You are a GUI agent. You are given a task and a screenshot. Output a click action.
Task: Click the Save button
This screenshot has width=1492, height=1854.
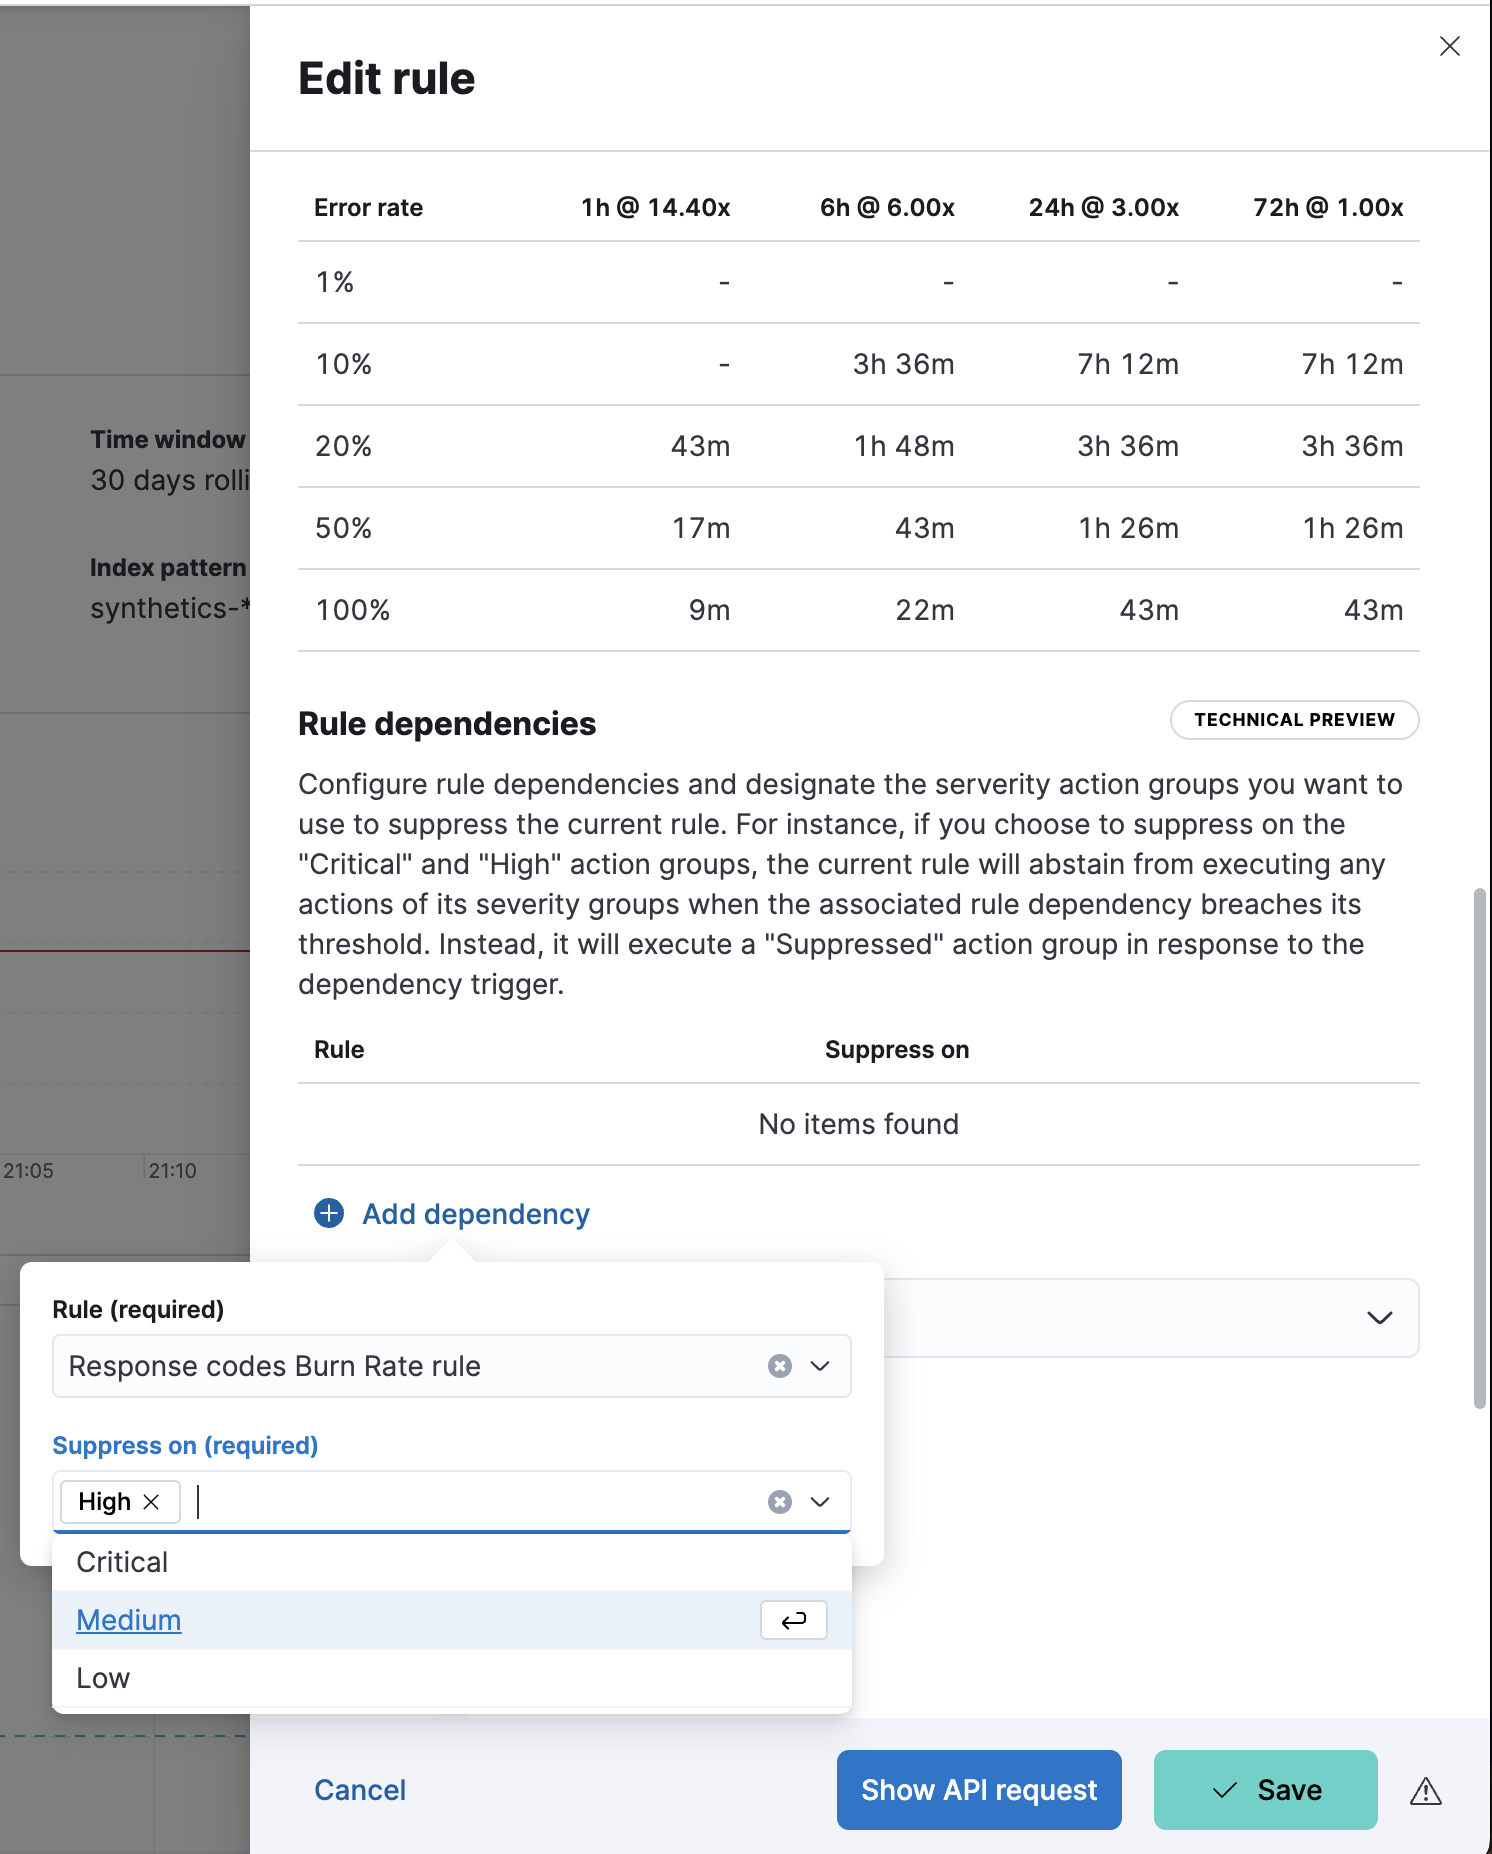[x=1265, y=1790]
